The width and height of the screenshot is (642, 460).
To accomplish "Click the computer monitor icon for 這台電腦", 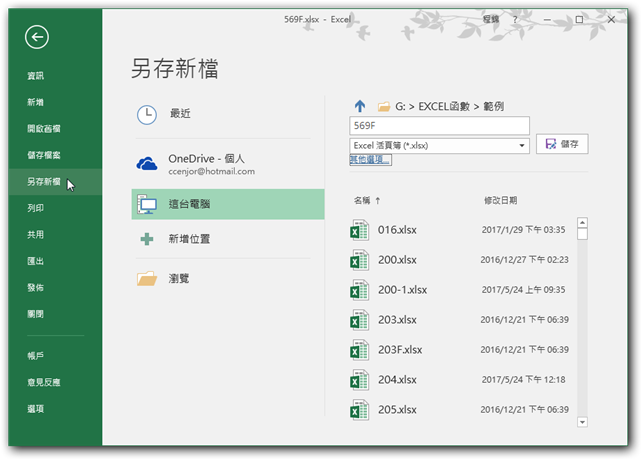I will pos(147,204).
